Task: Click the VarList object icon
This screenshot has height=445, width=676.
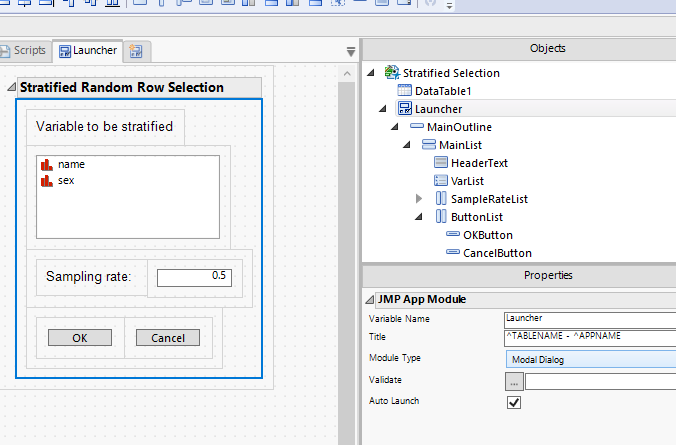Action: (440, 181)
